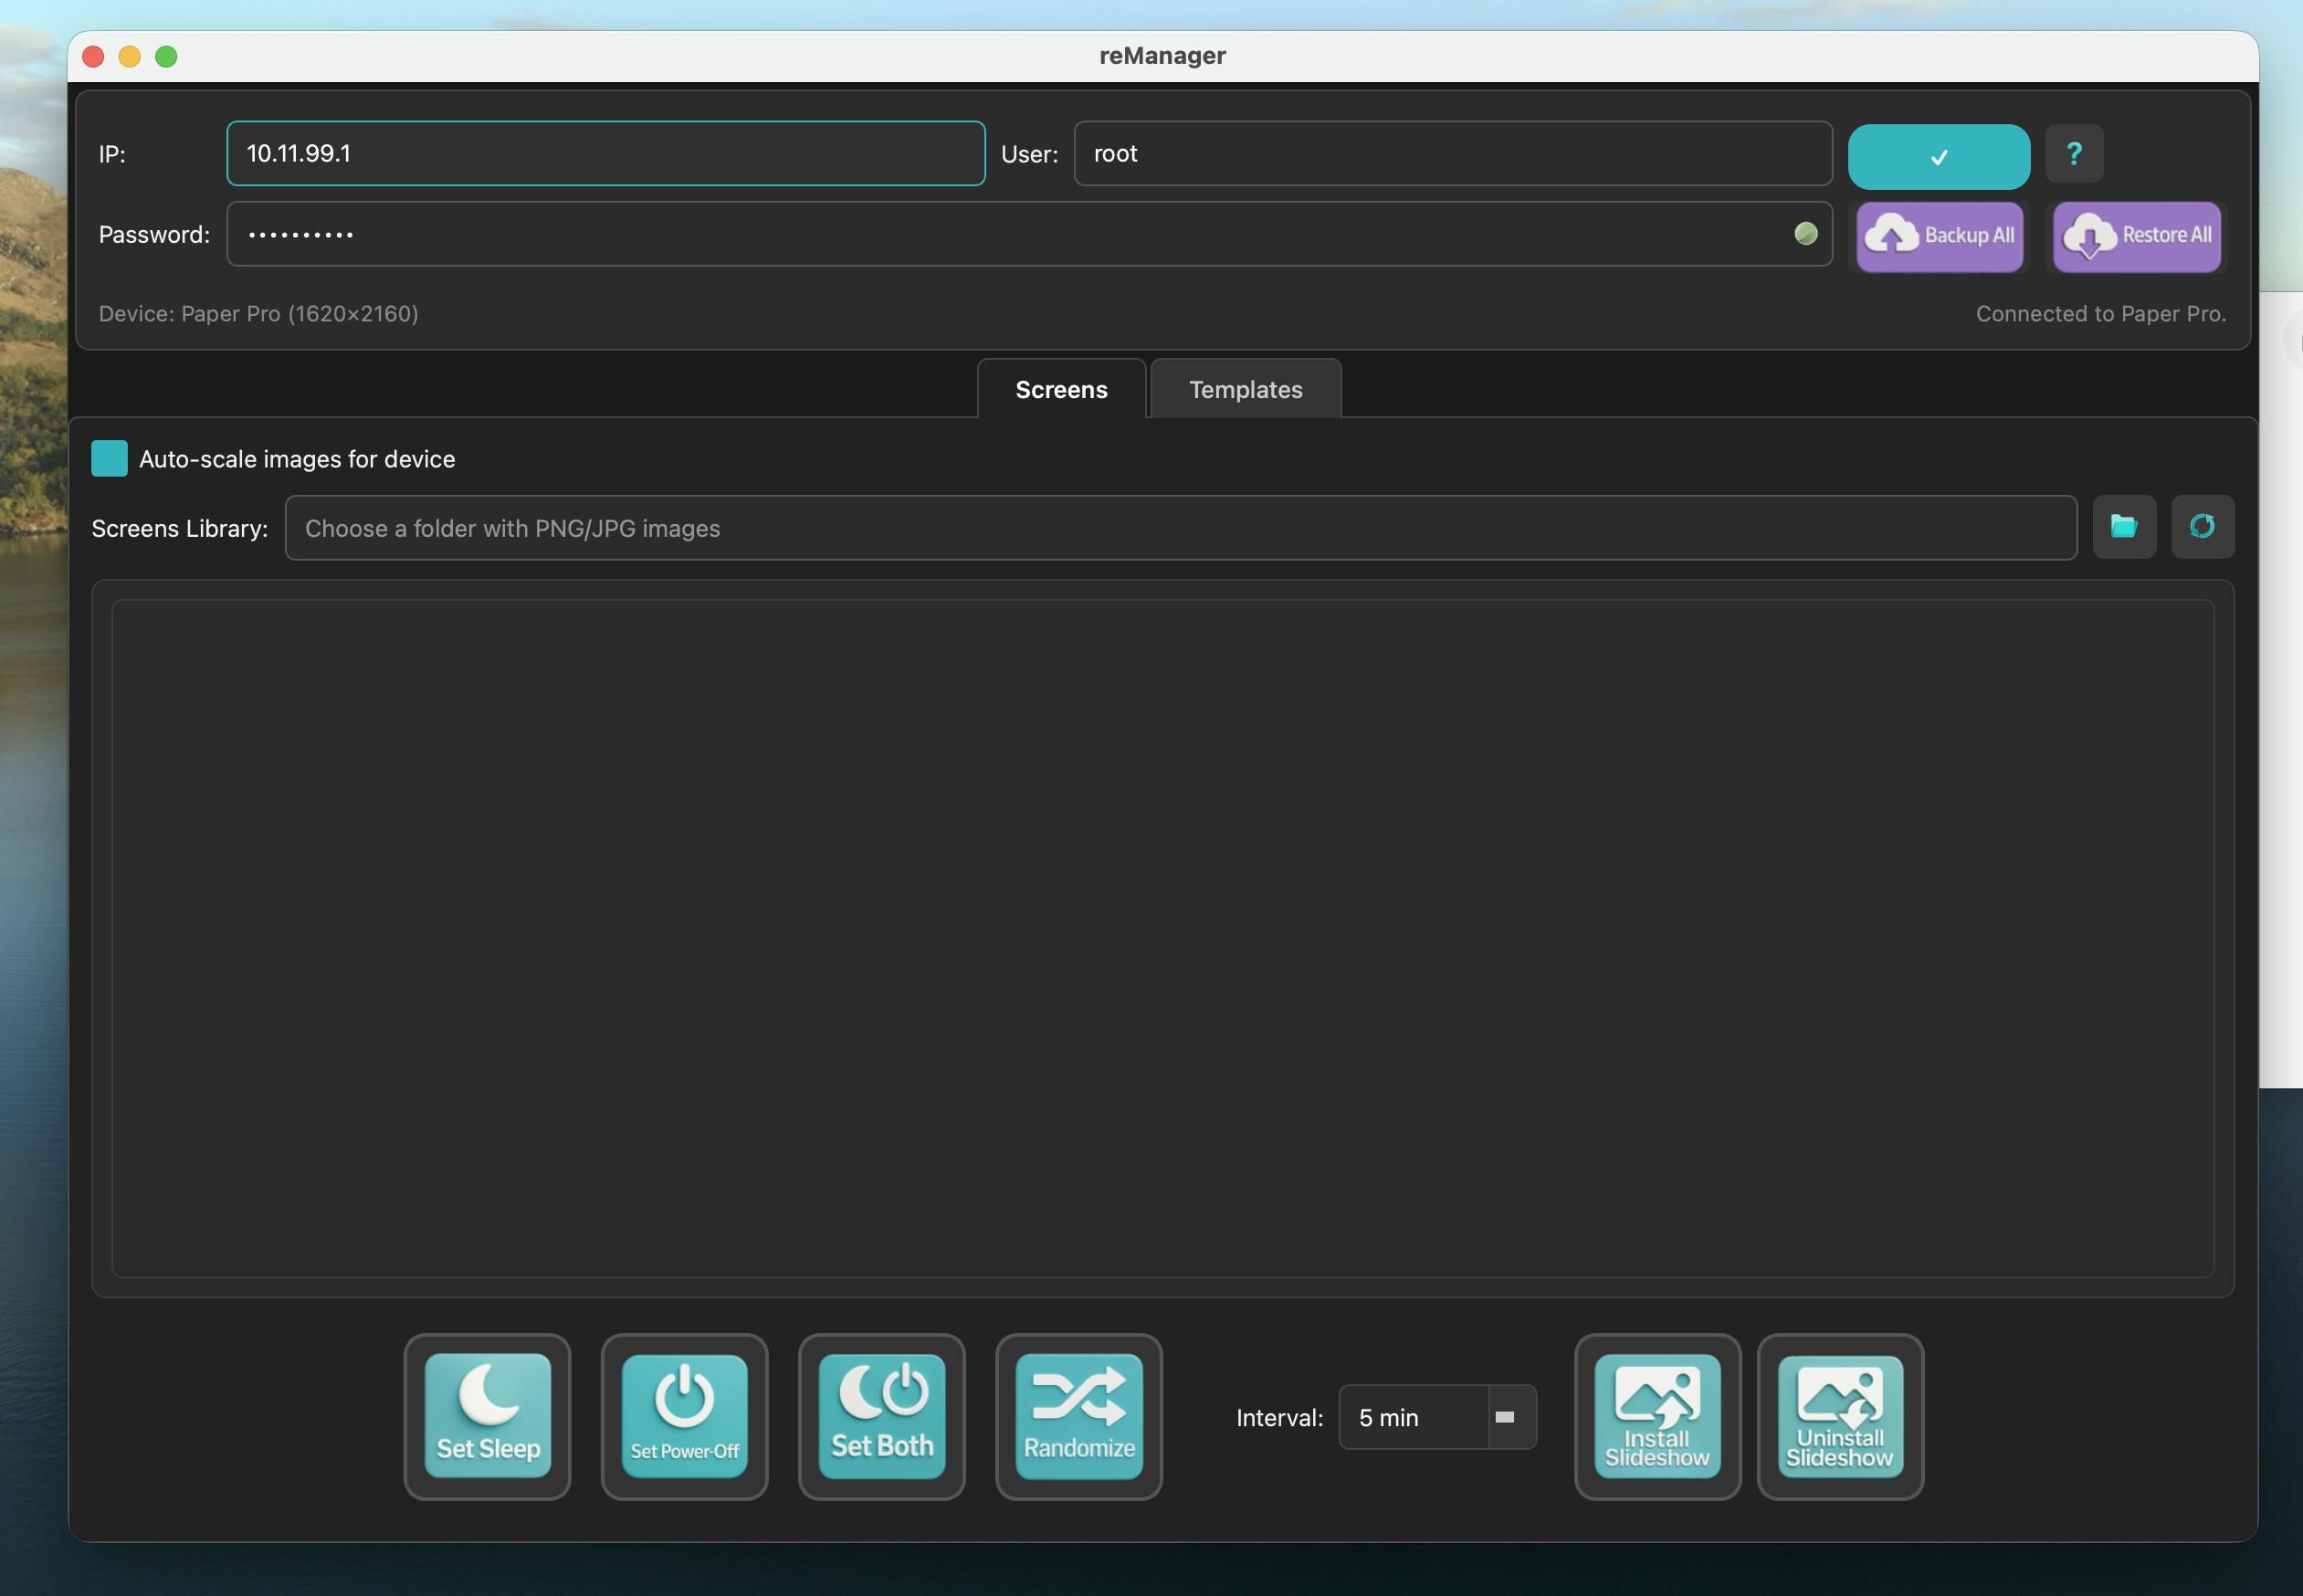Select the Screens tab

1060,389
